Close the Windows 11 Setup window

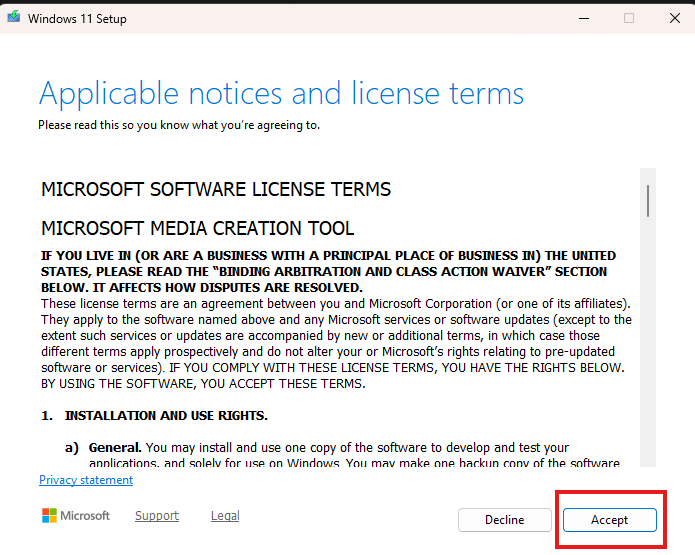675,18
